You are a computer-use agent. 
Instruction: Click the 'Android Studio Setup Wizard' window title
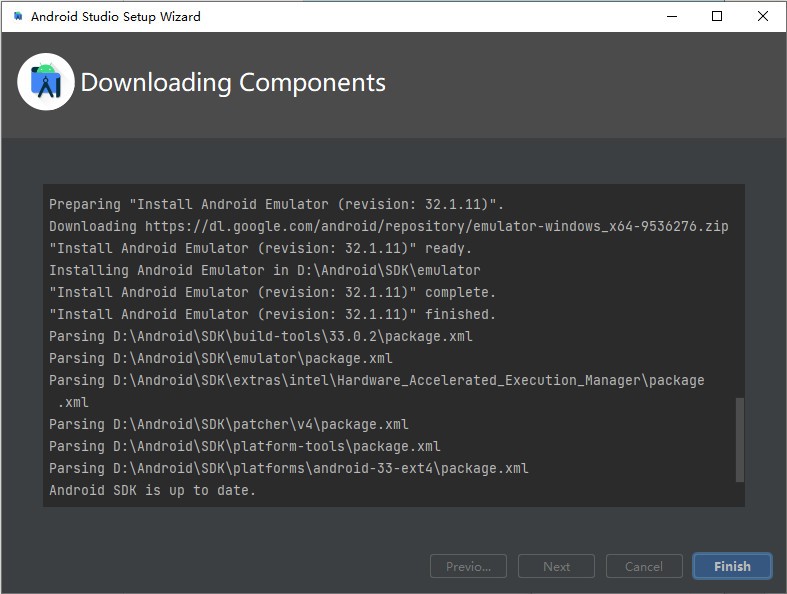pos(115,17)
